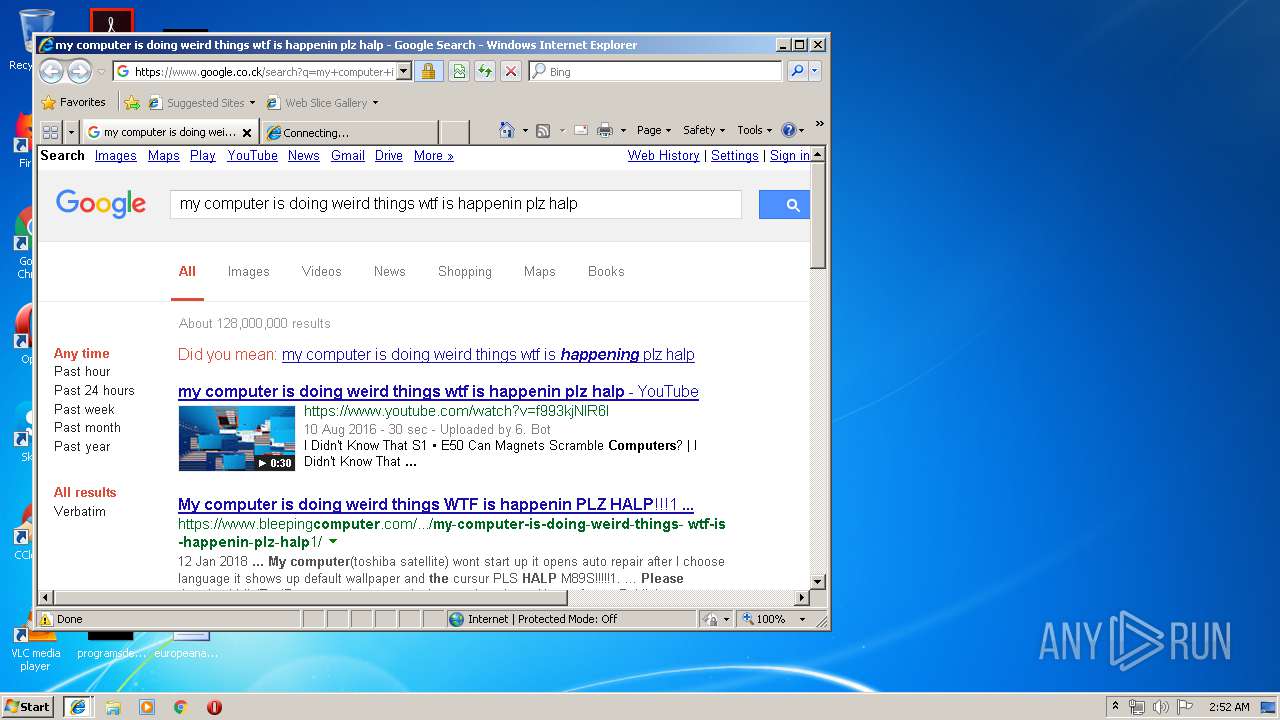The height and width of the screenshot is (720, 1280).
Task: Select the Maps search tab
Action: pyautogui.click(x=539, y=271)
